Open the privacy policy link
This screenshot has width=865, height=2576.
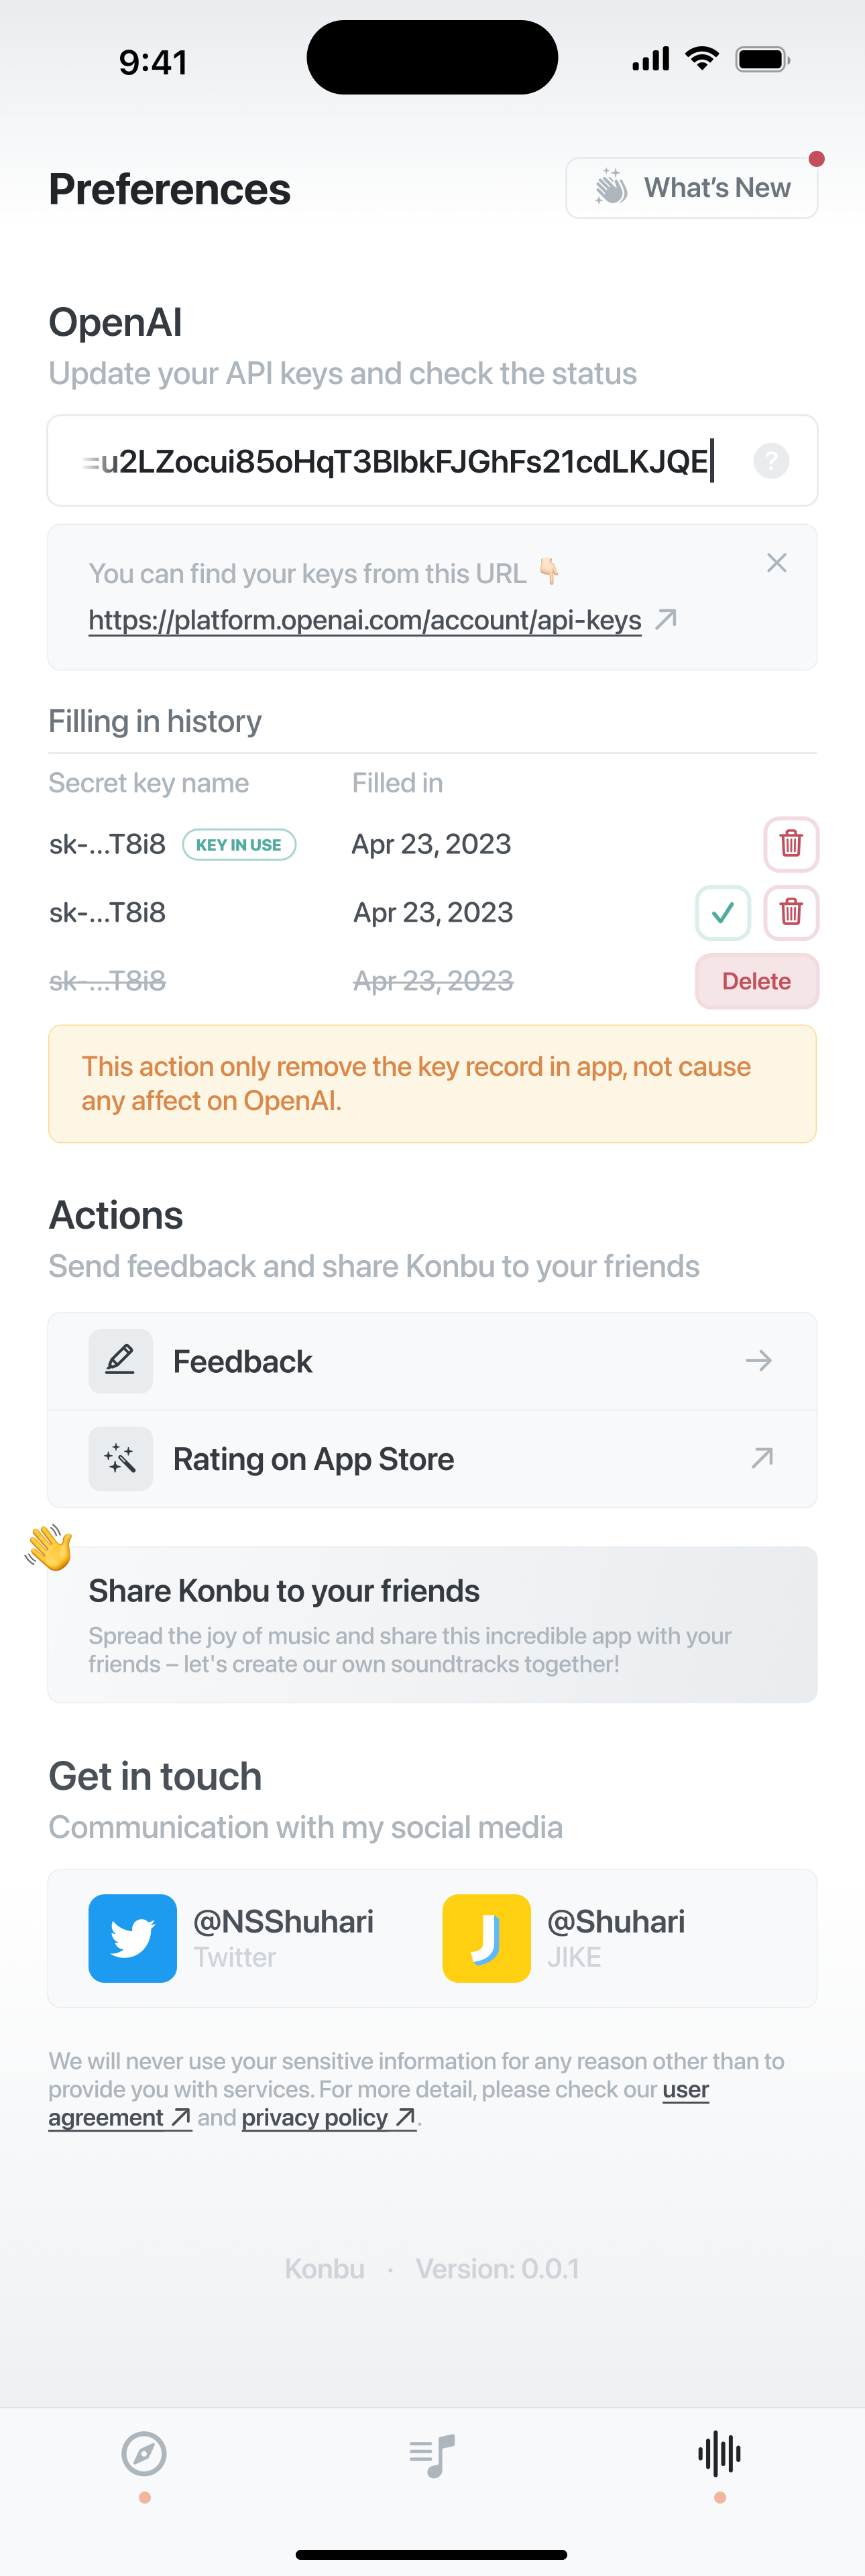[x=329, y=2117]
